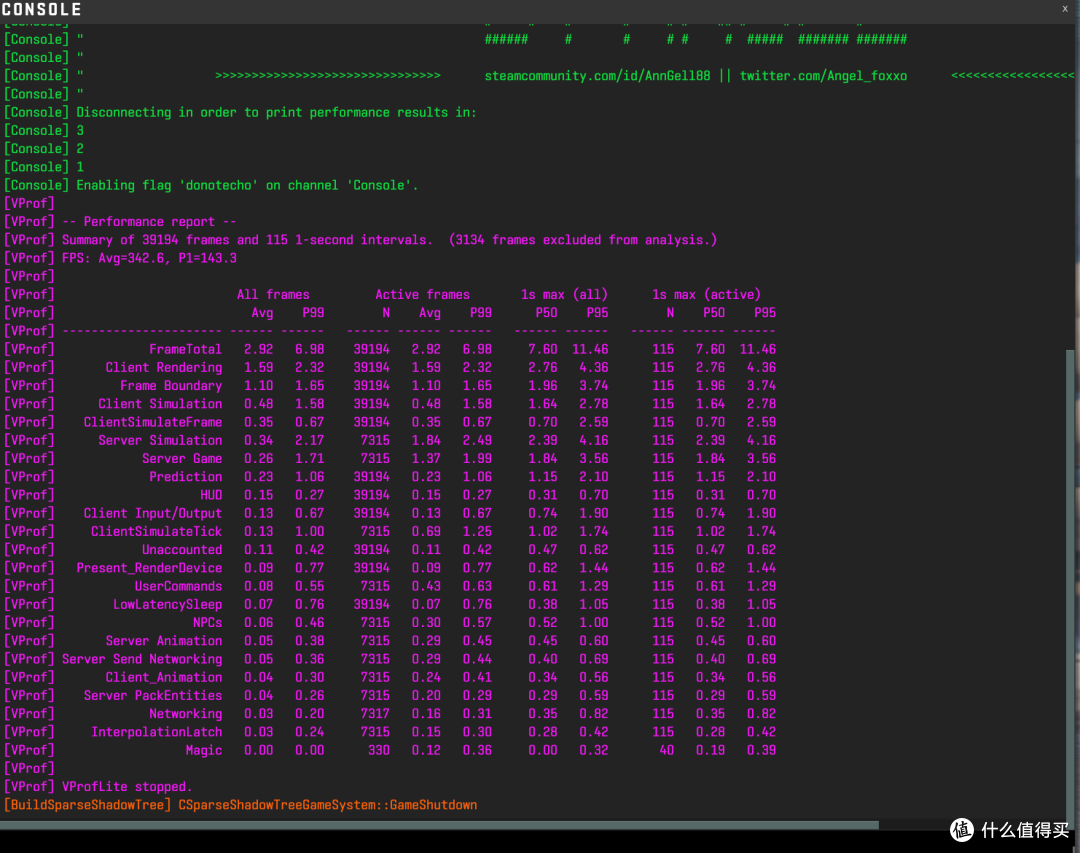The image size is (1080, 853).
Task: Click the Server Game row label
Action: (x=182, y=459)
